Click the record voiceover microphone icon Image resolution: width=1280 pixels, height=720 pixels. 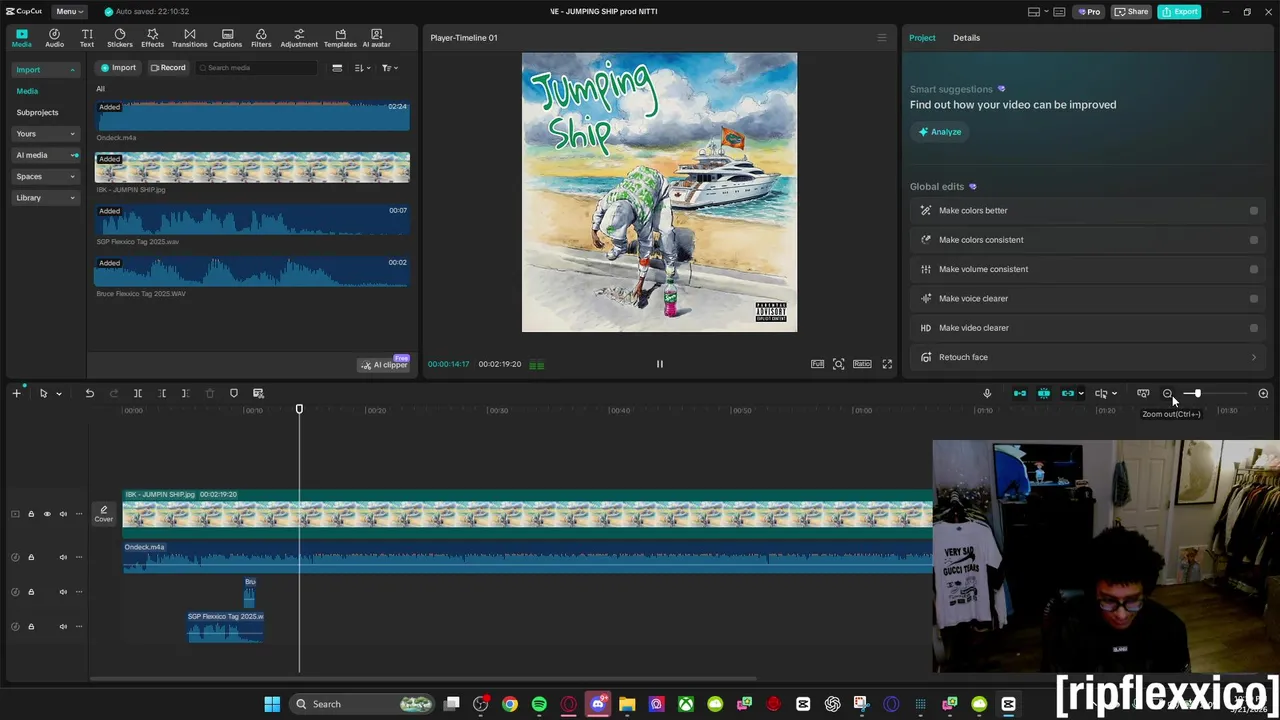pyautogui.click(x=987, y=393)
